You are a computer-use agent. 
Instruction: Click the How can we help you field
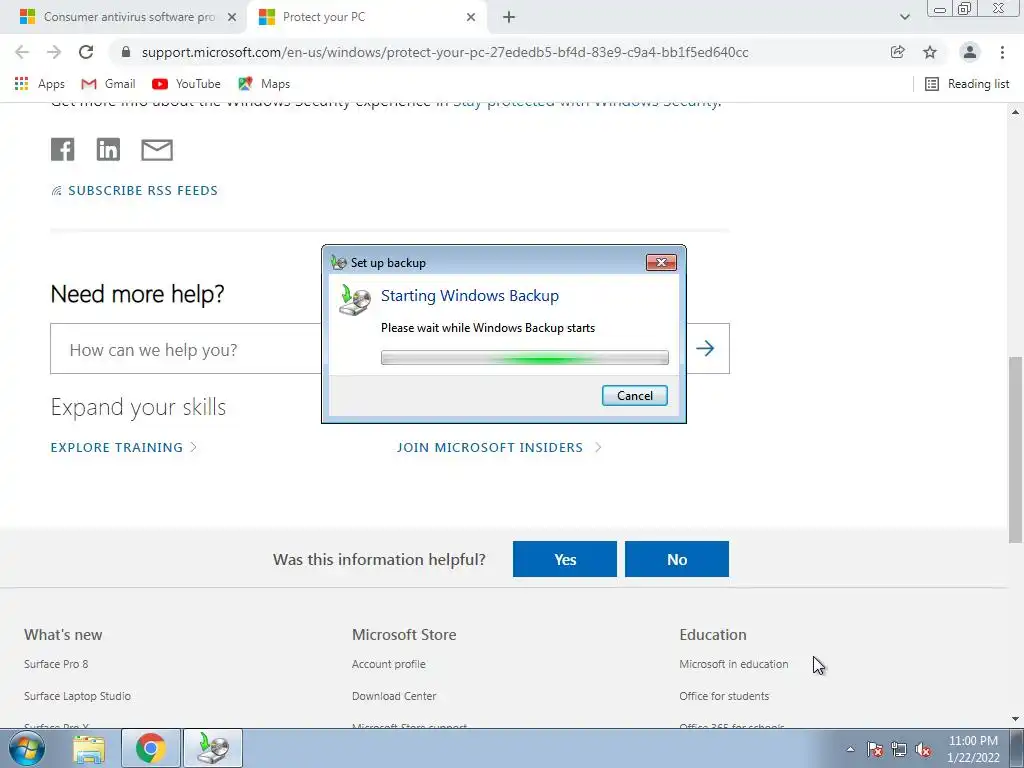pyautogui.click(x=186, y=349)
